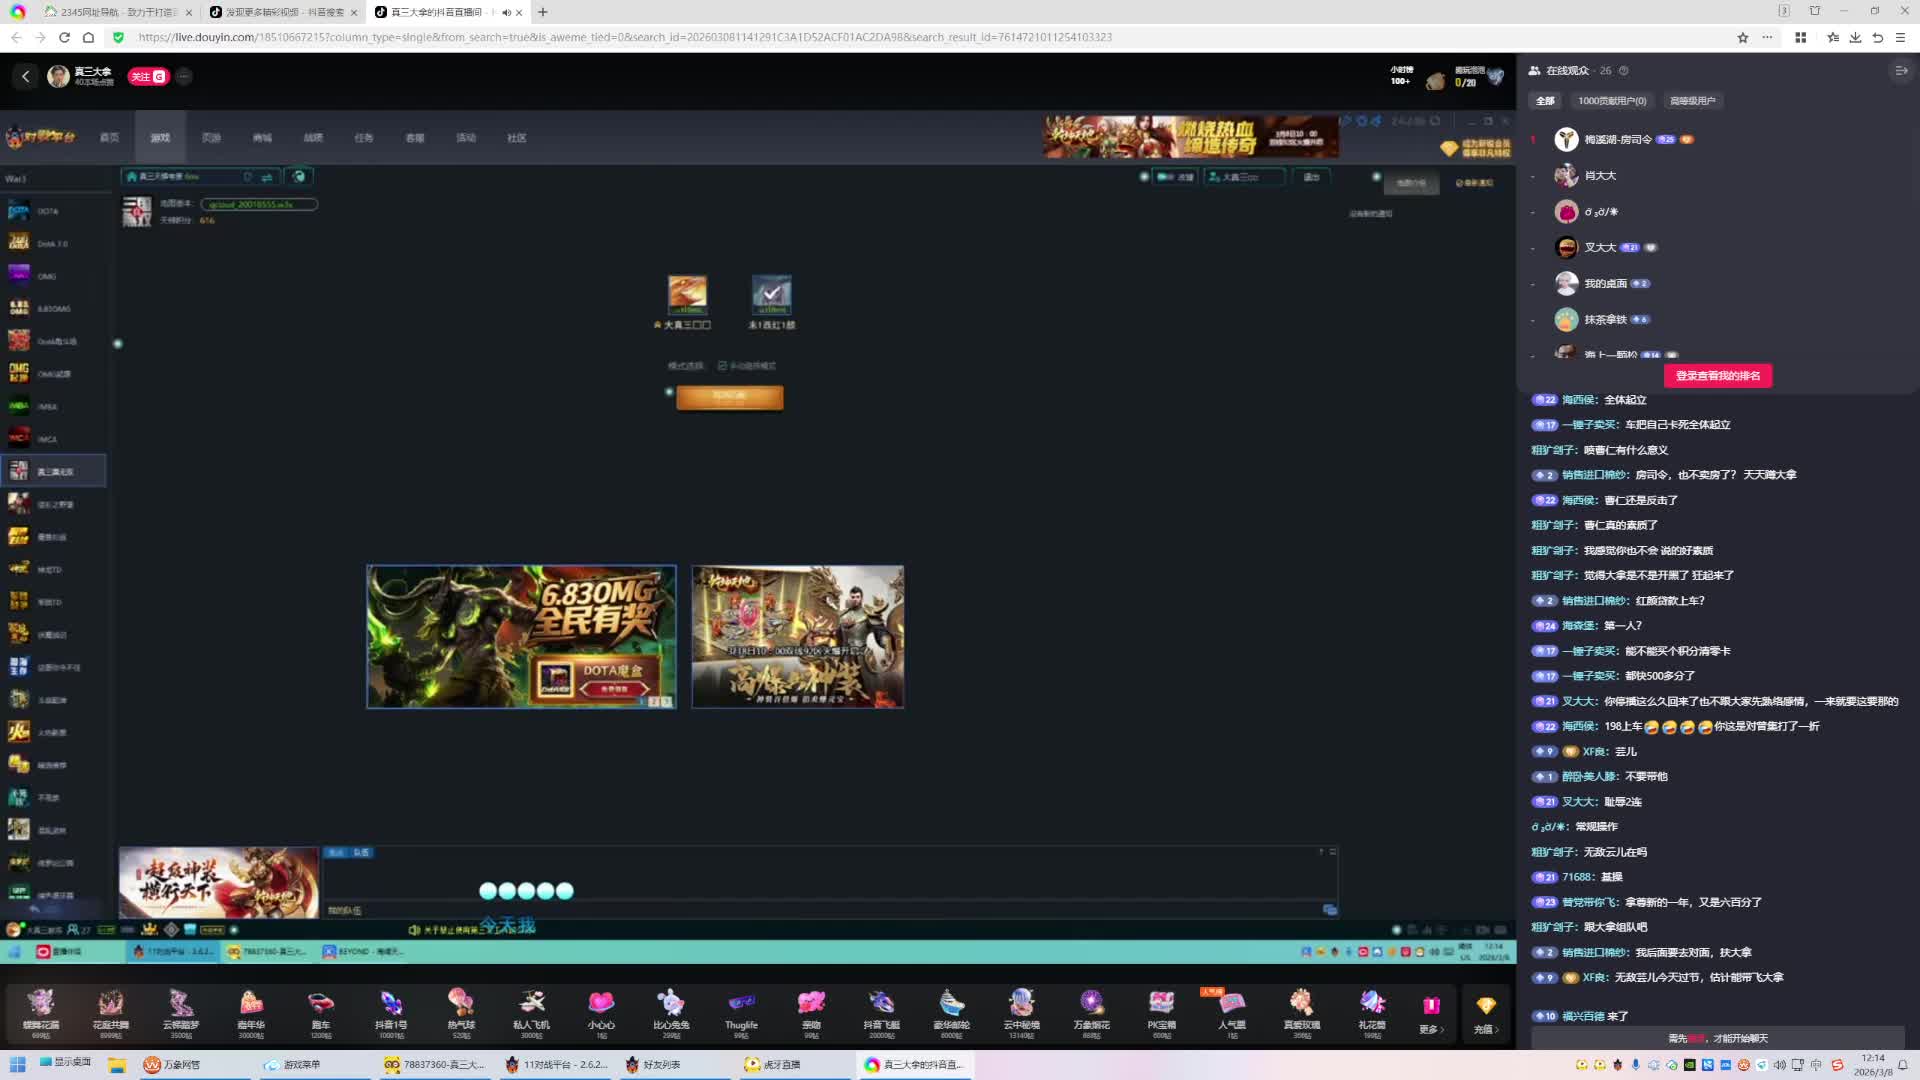Open 11对战平台 from the Windows taskbar
Viewport: 1920px width, 1080px height.
tap(557, 1065)
